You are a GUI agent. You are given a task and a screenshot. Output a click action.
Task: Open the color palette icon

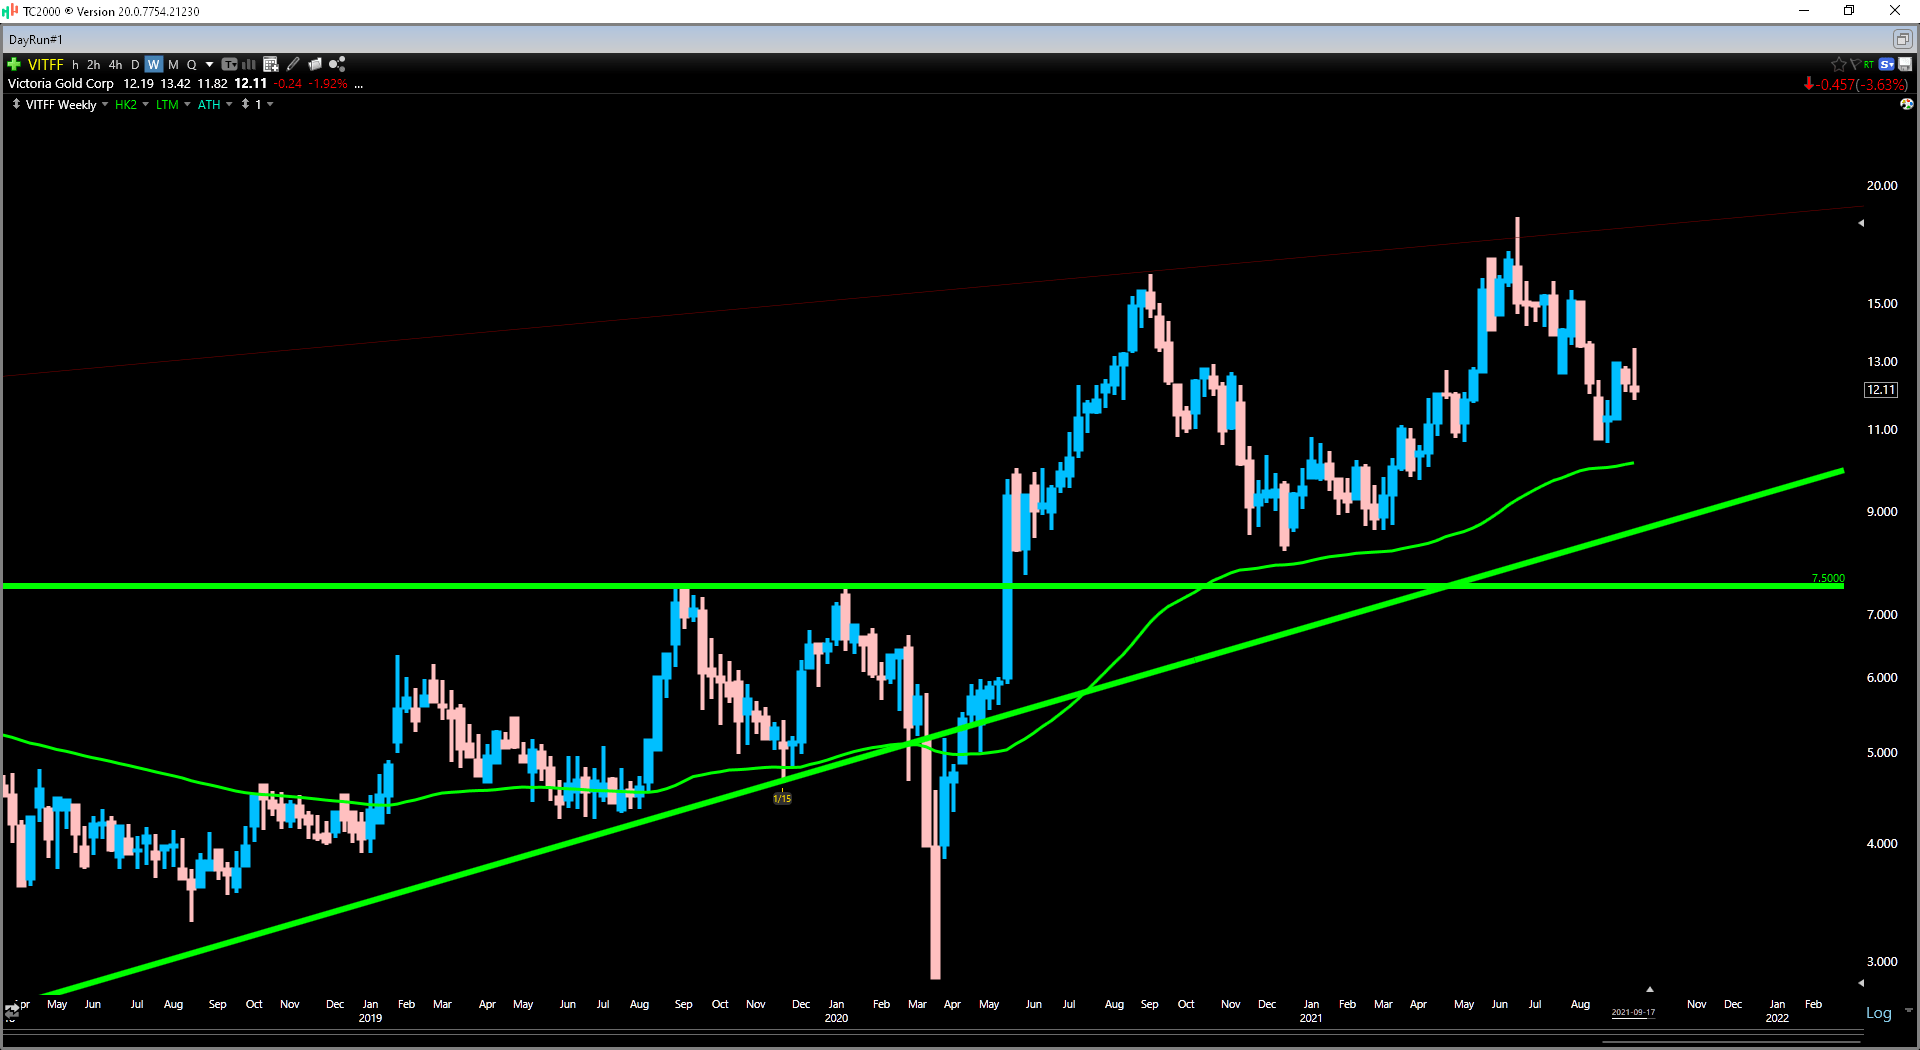click(x=1907, y=104)
